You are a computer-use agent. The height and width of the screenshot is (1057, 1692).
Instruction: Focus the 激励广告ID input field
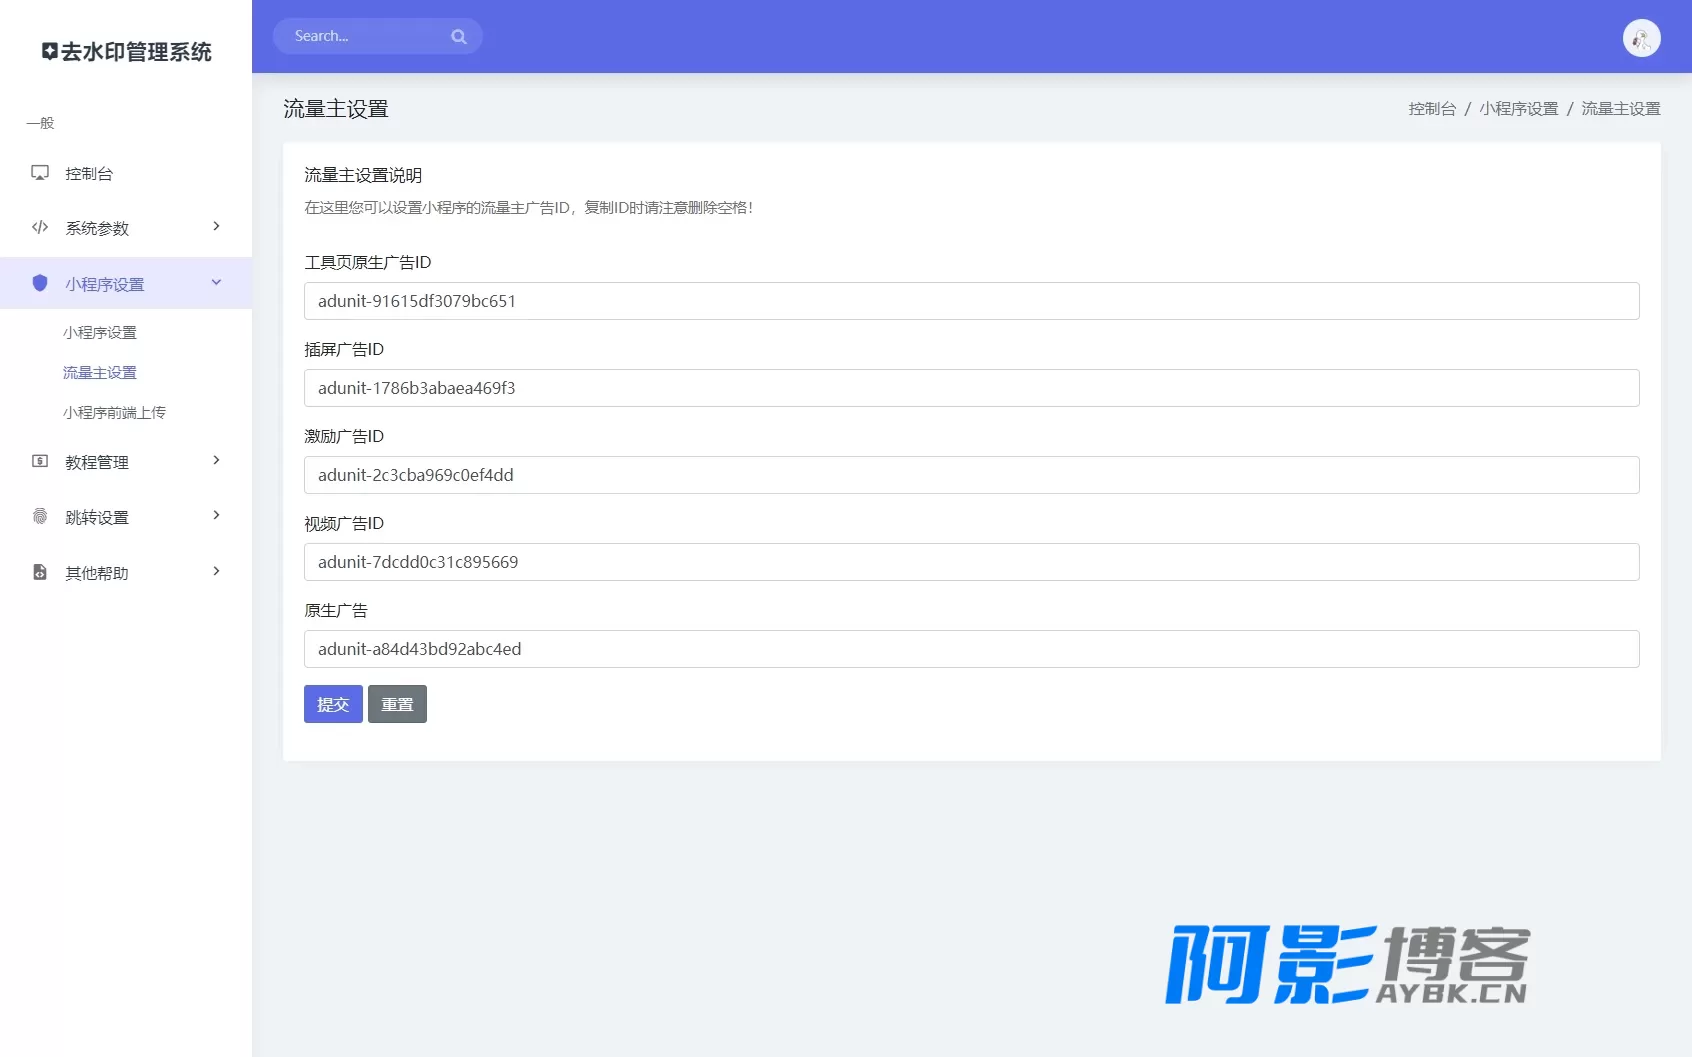pyautogui.click(x=972, y=475)
